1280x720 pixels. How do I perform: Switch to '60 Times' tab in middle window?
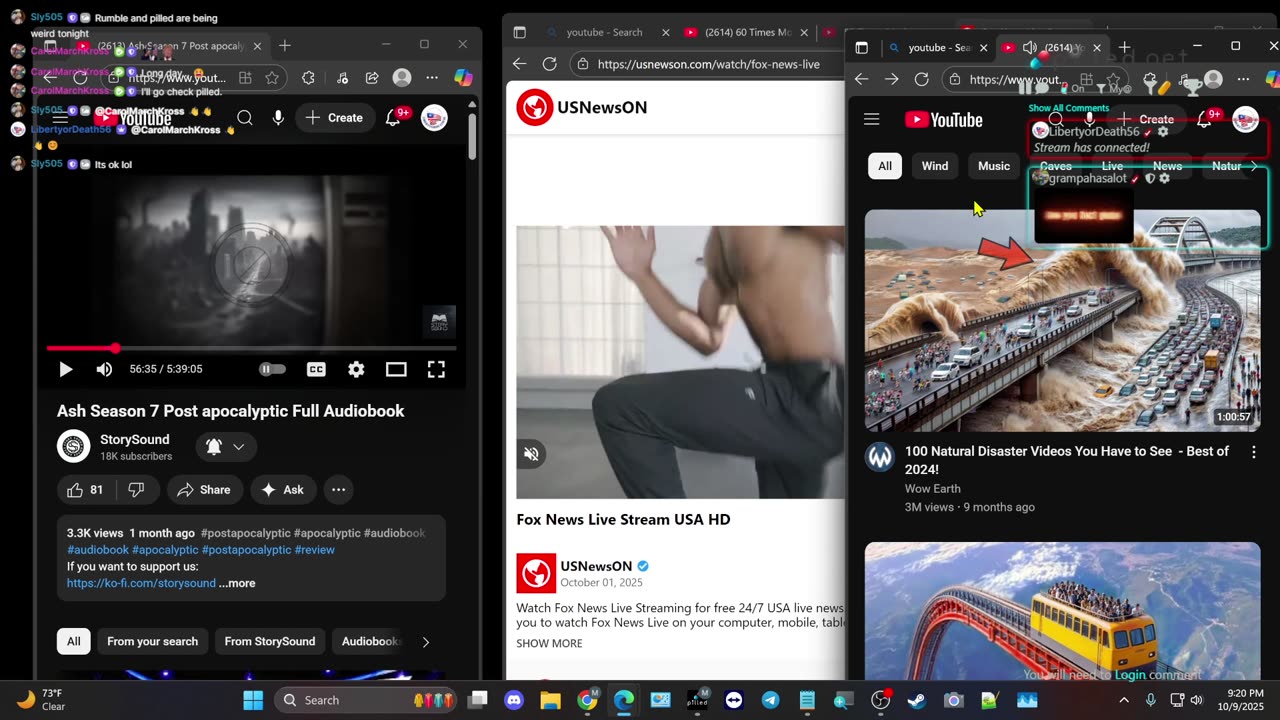pyautogui.click(x=747, y=32)
